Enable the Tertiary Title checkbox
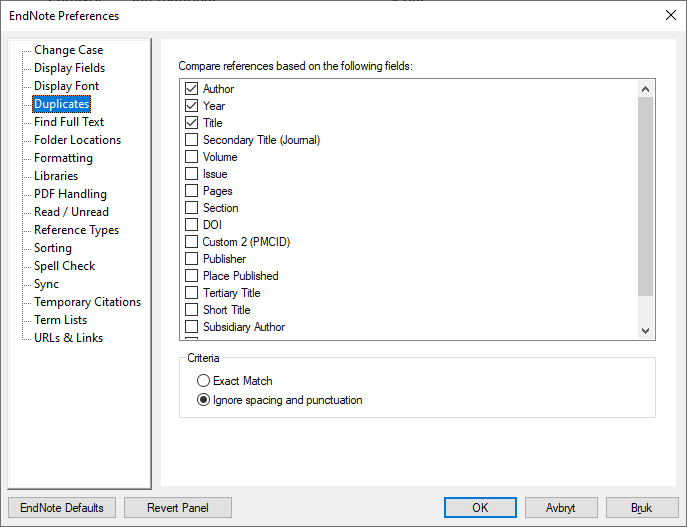Screen dimensions: 687x527 click(191, 293)
